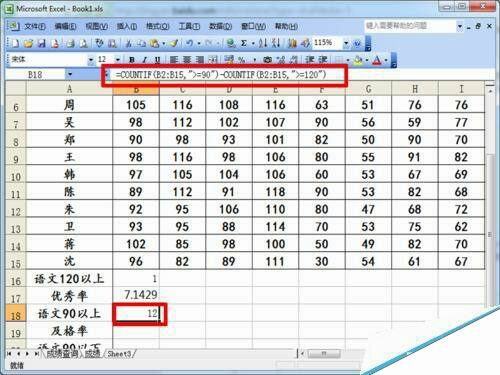Expand the Name Box dropdown arrow
The image size is (500, 375).
(70, 74)
